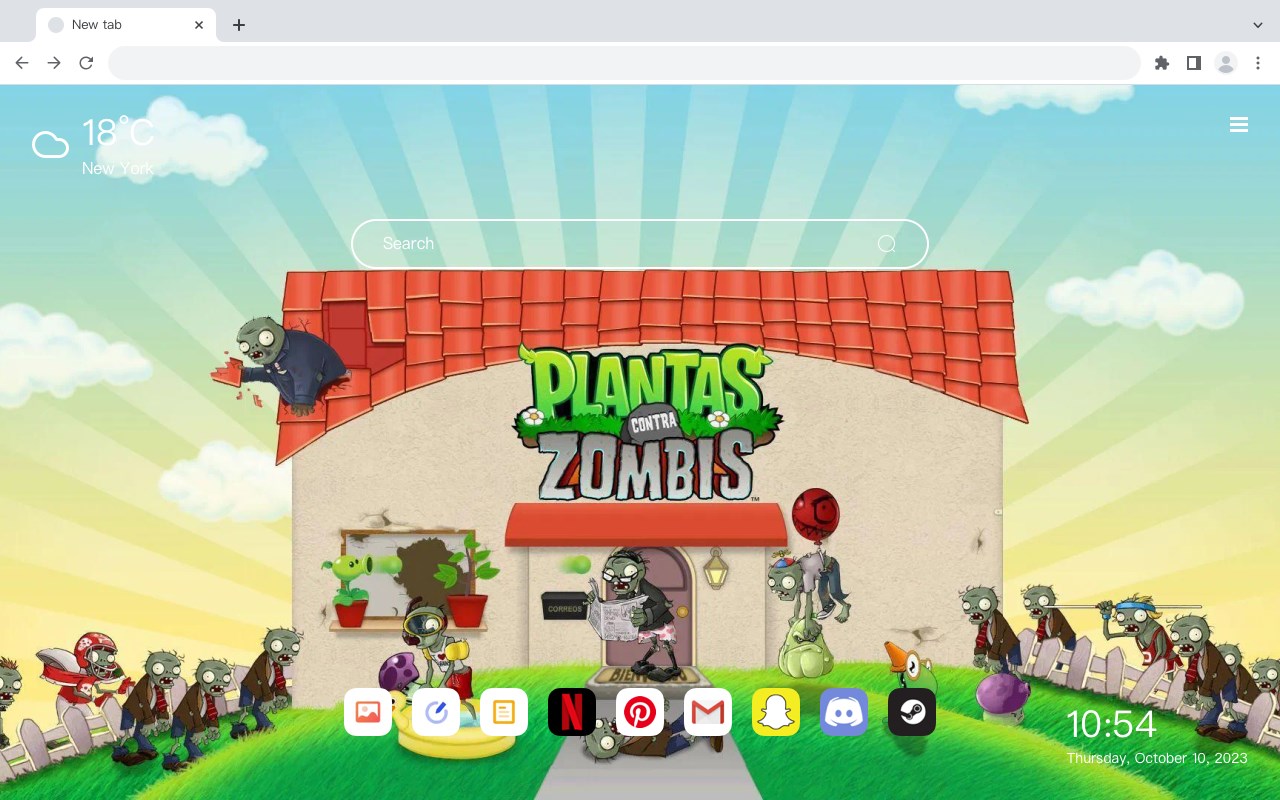Click the cloud weather icon

[50, 145]
